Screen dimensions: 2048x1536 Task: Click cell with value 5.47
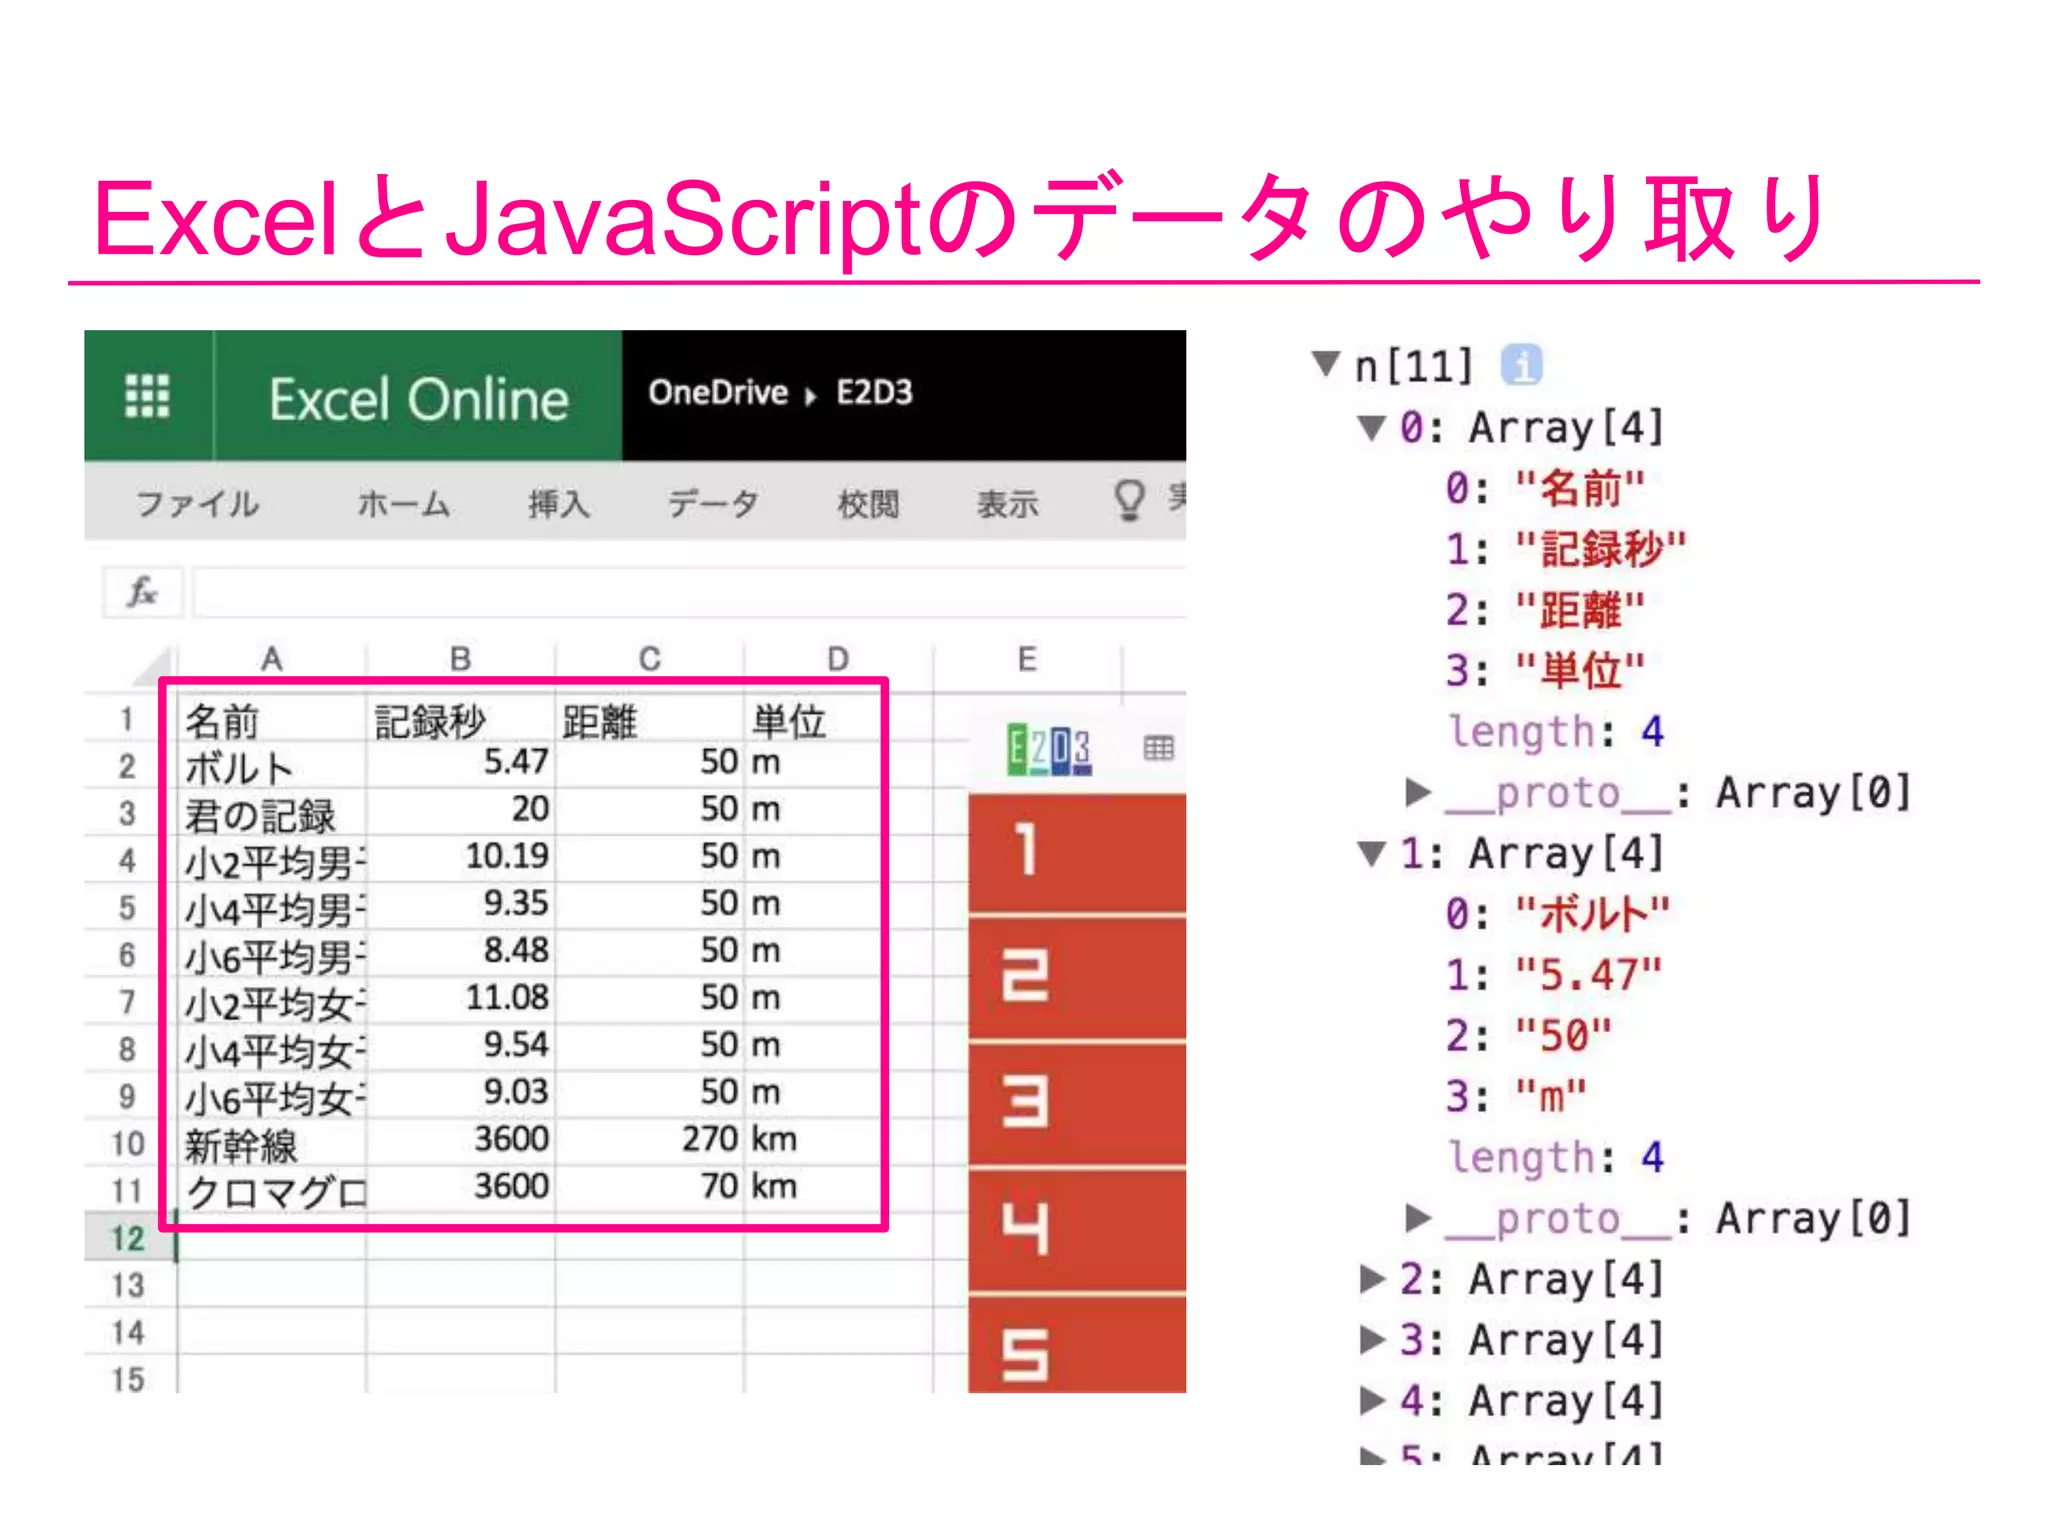pos(460,763)
